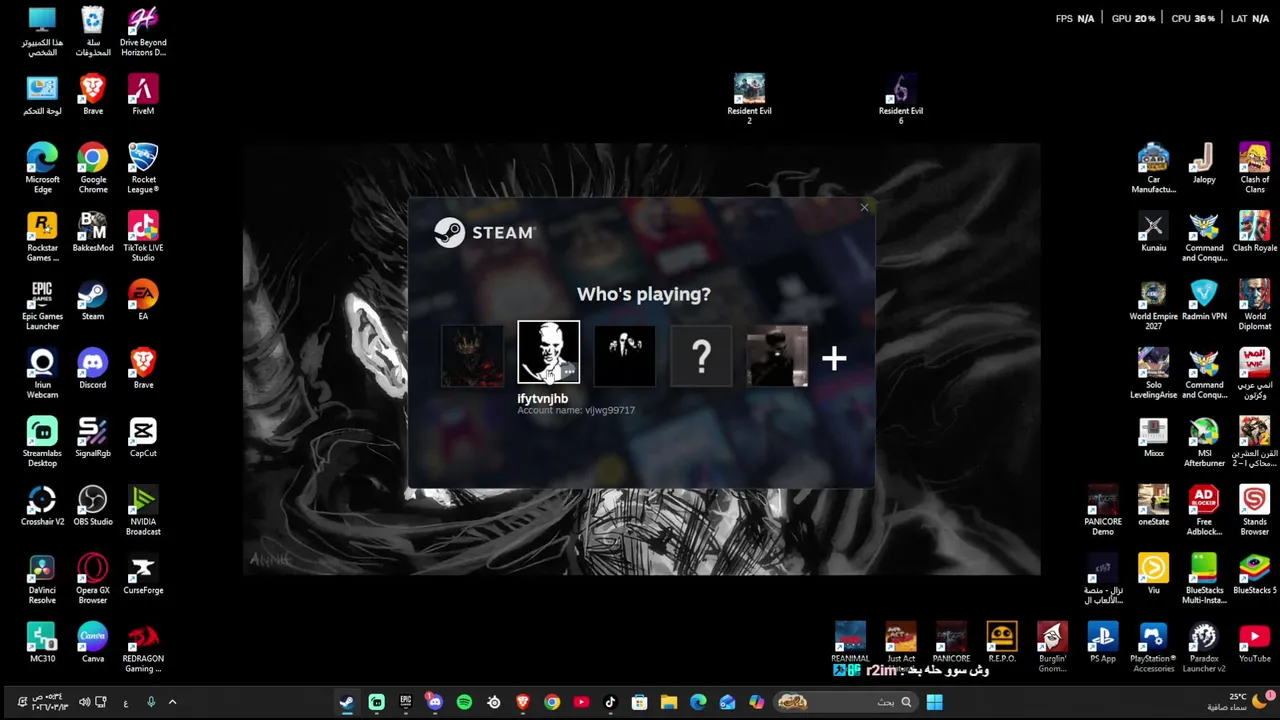Open Free Adblocker desktop shortcut
Viewport: 1280px width, 720px height.
1204,510
